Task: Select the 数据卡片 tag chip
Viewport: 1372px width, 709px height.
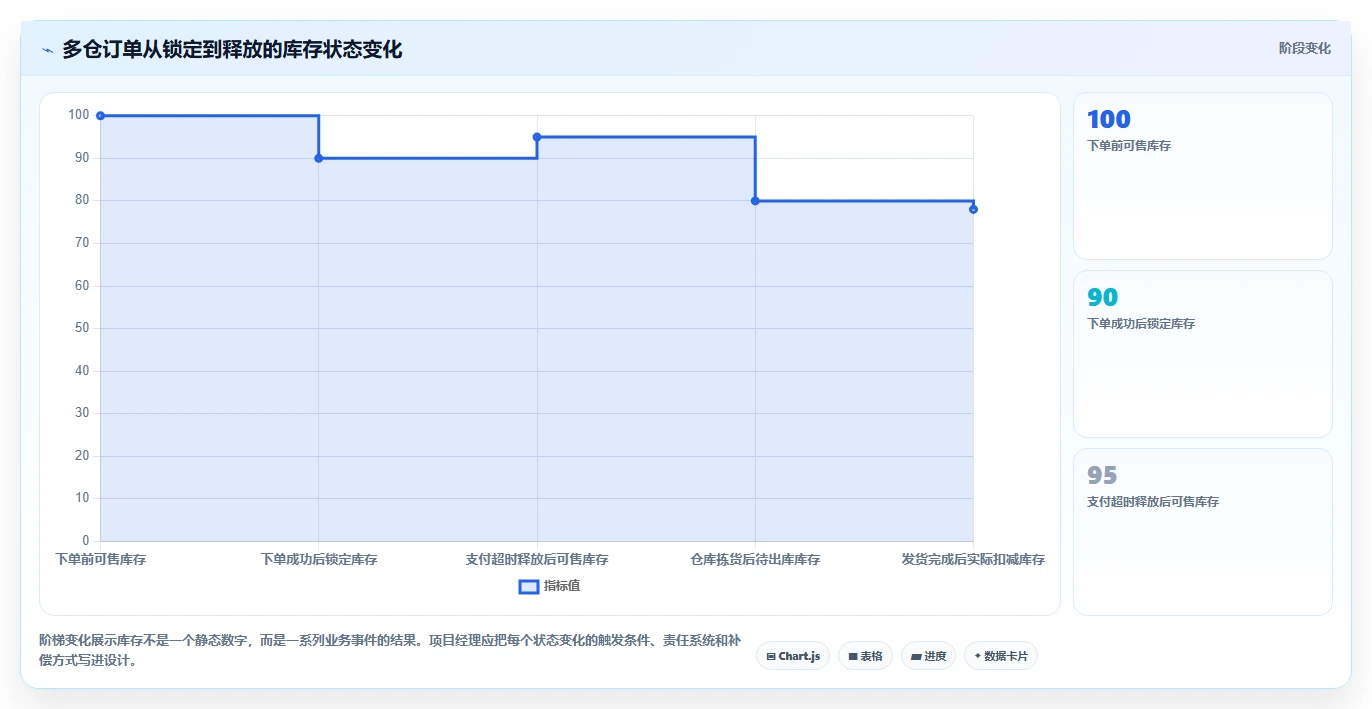Action: click(1001, 656)
